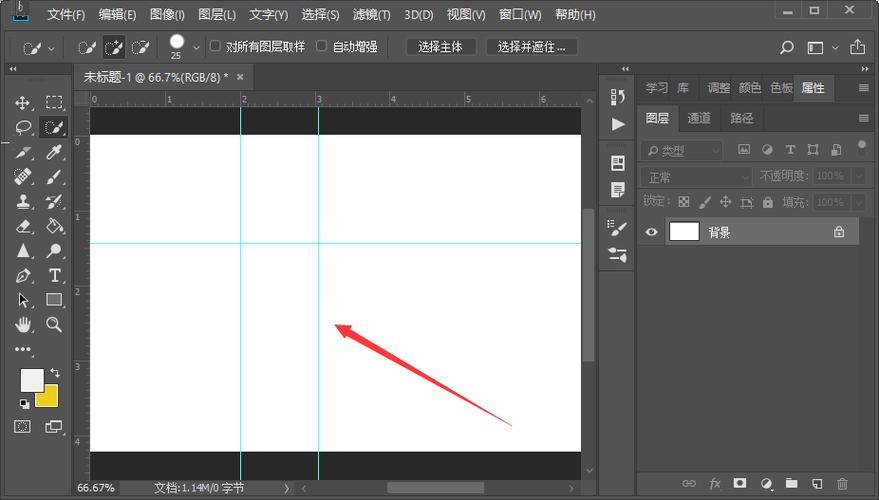
Task: Delete layer with trash icon
Action: pyautogui.click(x=842, y=483)
